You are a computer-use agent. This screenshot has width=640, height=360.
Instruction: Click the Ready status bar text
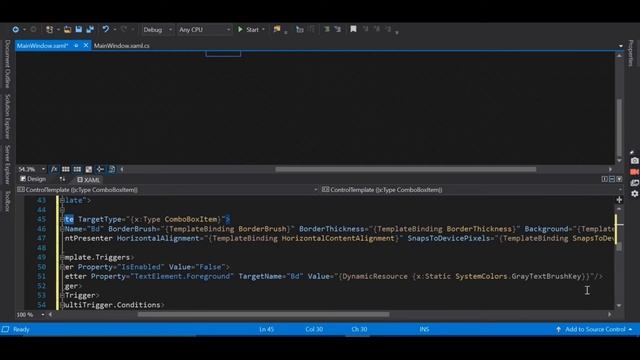tap(21, 329)
